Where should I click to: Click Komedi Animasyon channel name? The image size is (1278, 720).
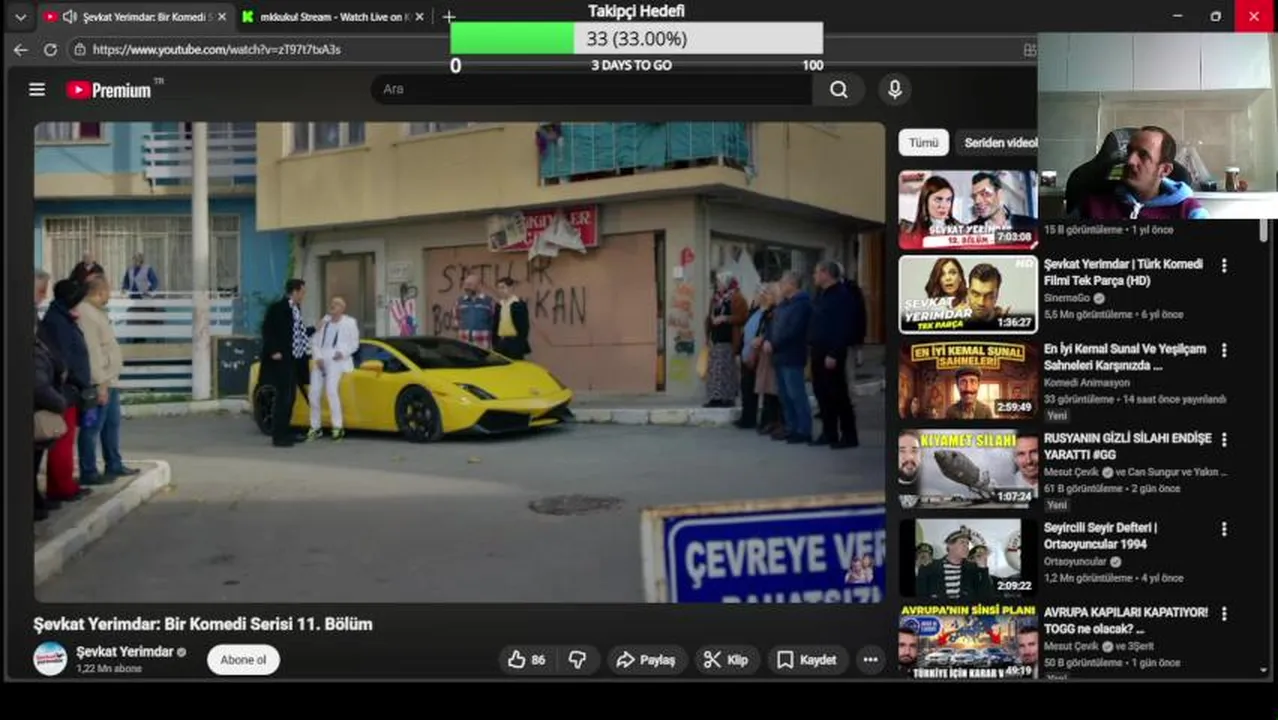(1086, 383)
